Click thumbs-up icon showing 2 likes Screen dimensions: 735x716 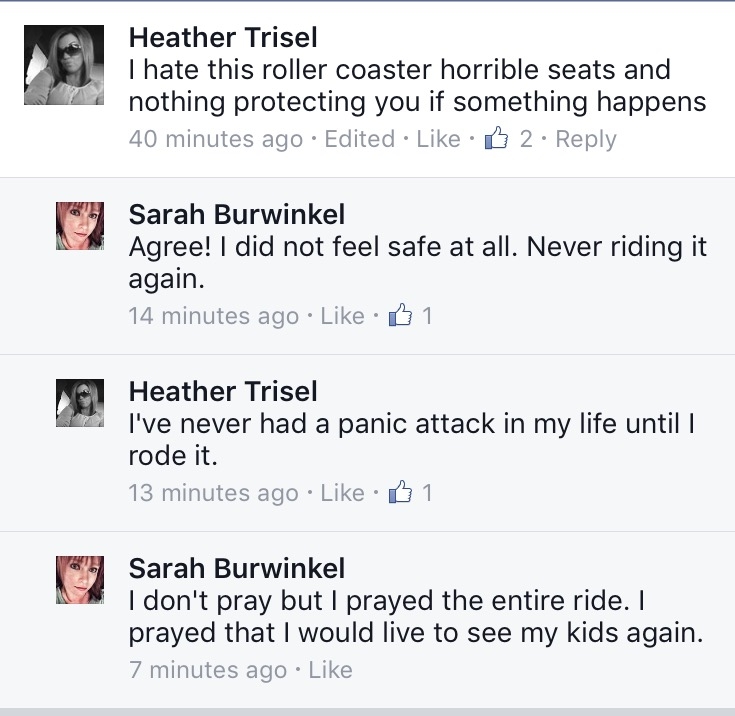click(x=496, y=139)
